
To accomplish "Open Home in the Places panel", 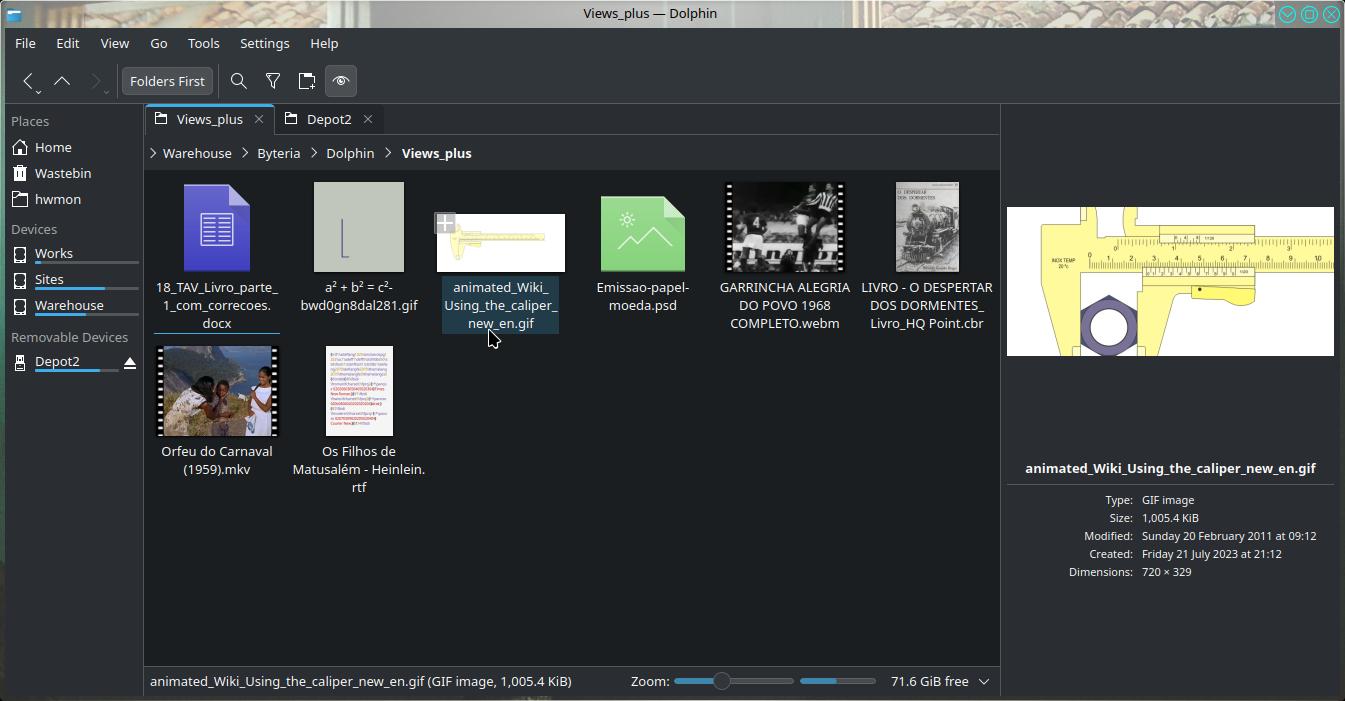I will pyautogui.click(x=53, y=147).
